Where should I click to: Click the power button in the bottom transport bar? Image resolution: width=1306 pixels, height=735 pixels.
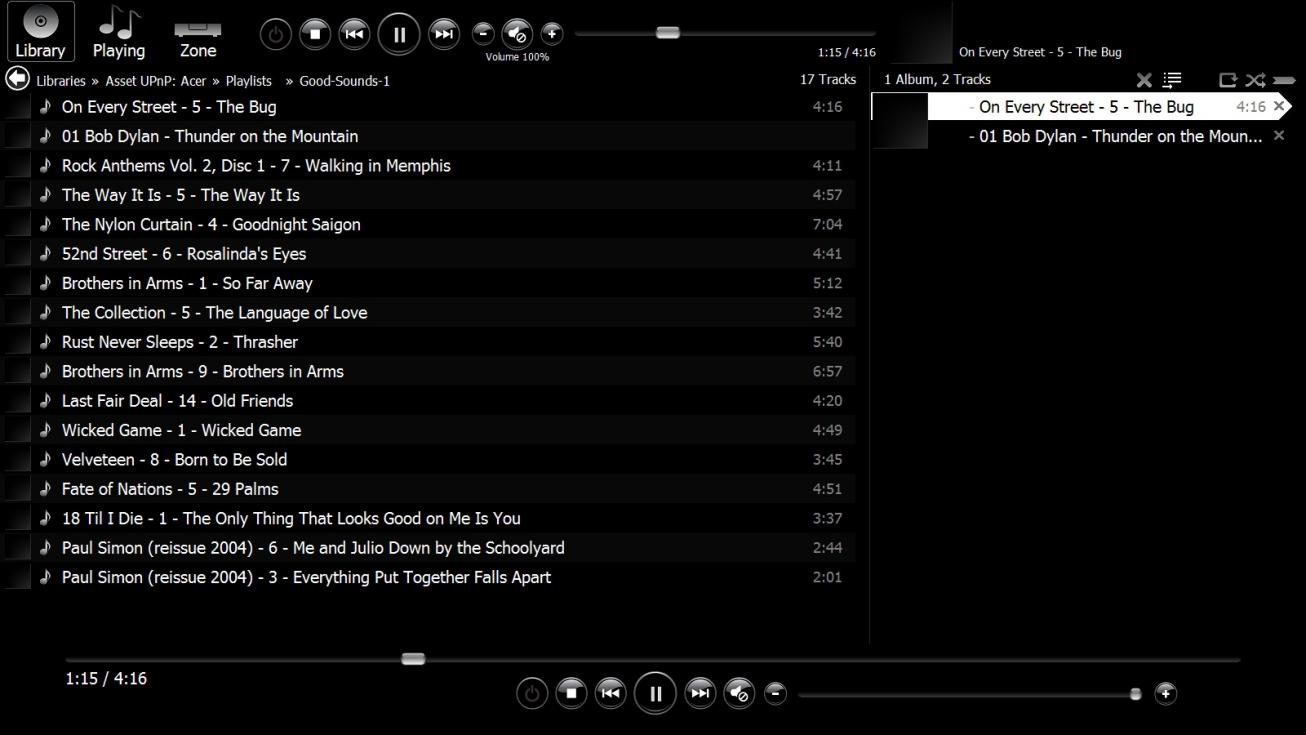(x=532, y=693)
